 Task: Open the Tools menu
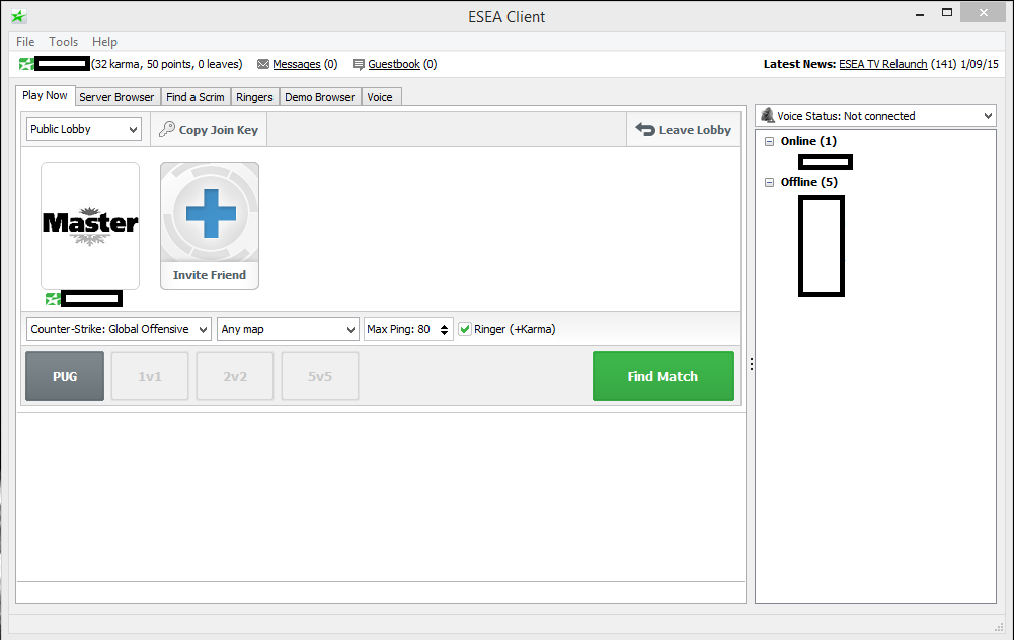[63, 42]
